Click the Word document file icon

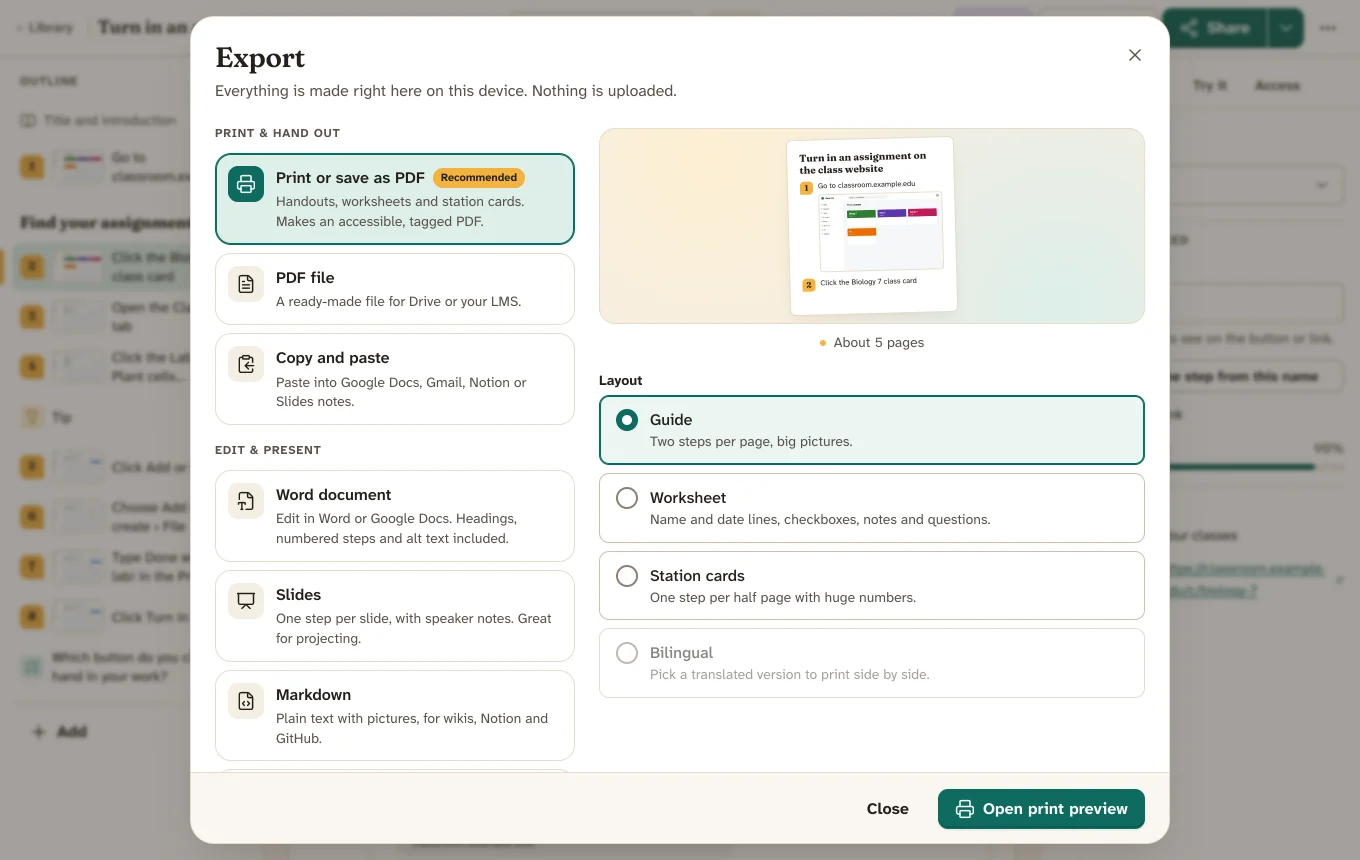point(246,501)
